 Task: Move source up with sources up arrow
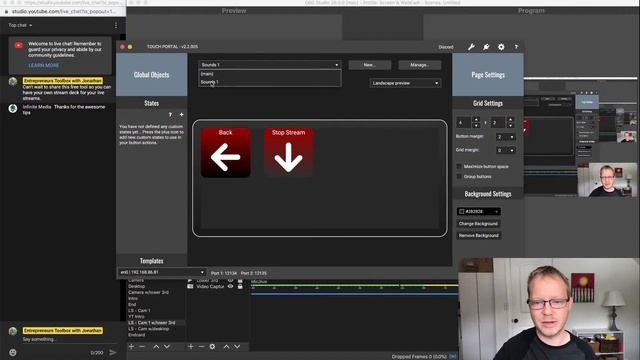click(227, 347)
